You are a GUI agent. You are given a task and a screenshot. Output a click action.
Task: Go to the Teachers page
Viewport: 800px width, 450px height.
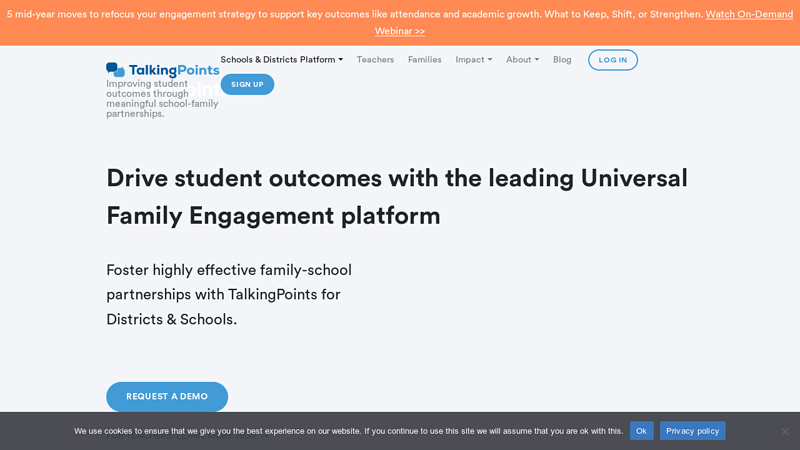coord(375,60)
